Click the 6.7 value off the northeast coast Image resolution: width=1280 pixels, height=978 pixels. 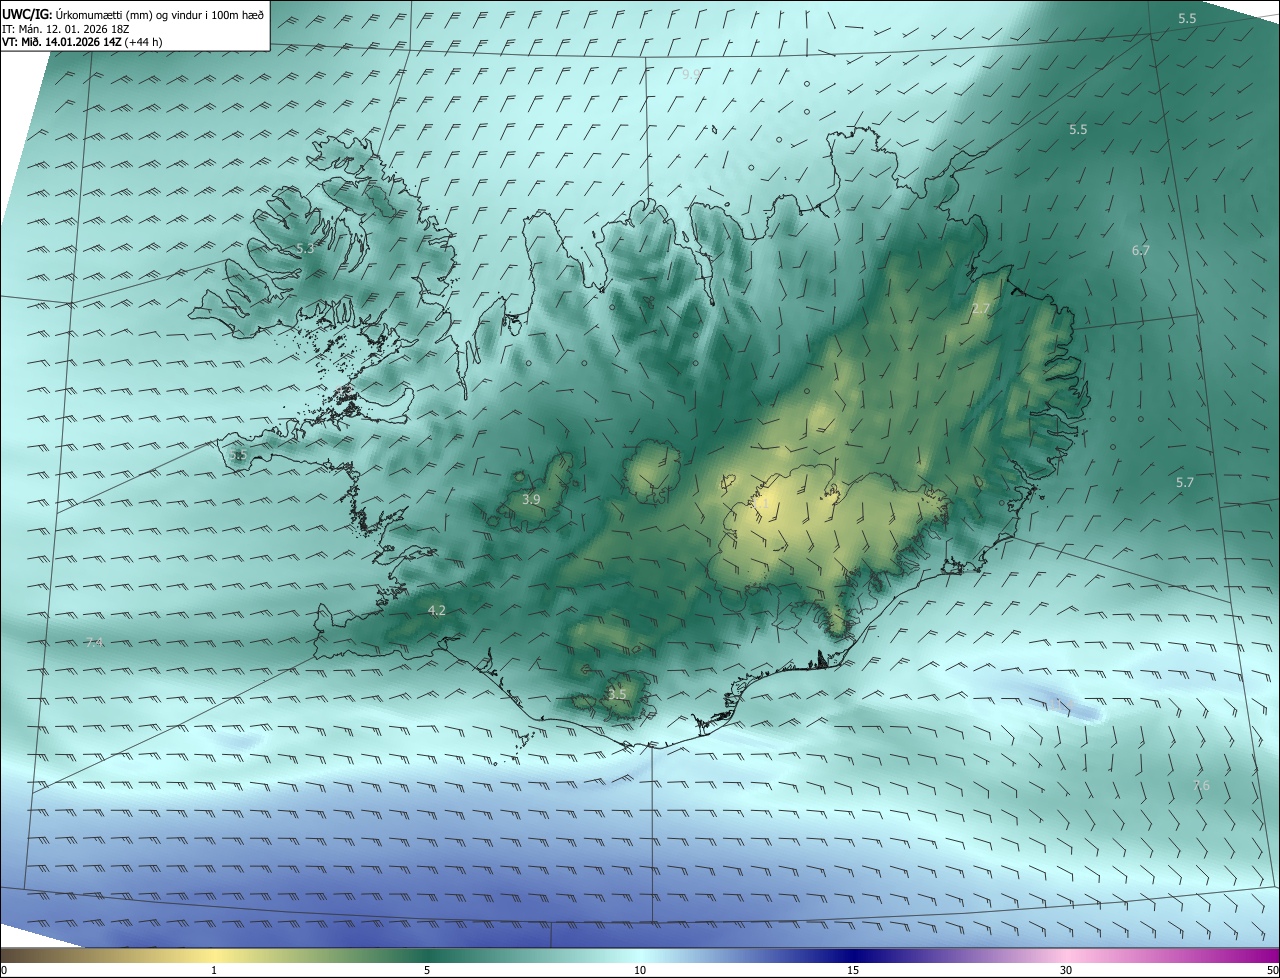pyautogui.click(x=1141, y=251)
